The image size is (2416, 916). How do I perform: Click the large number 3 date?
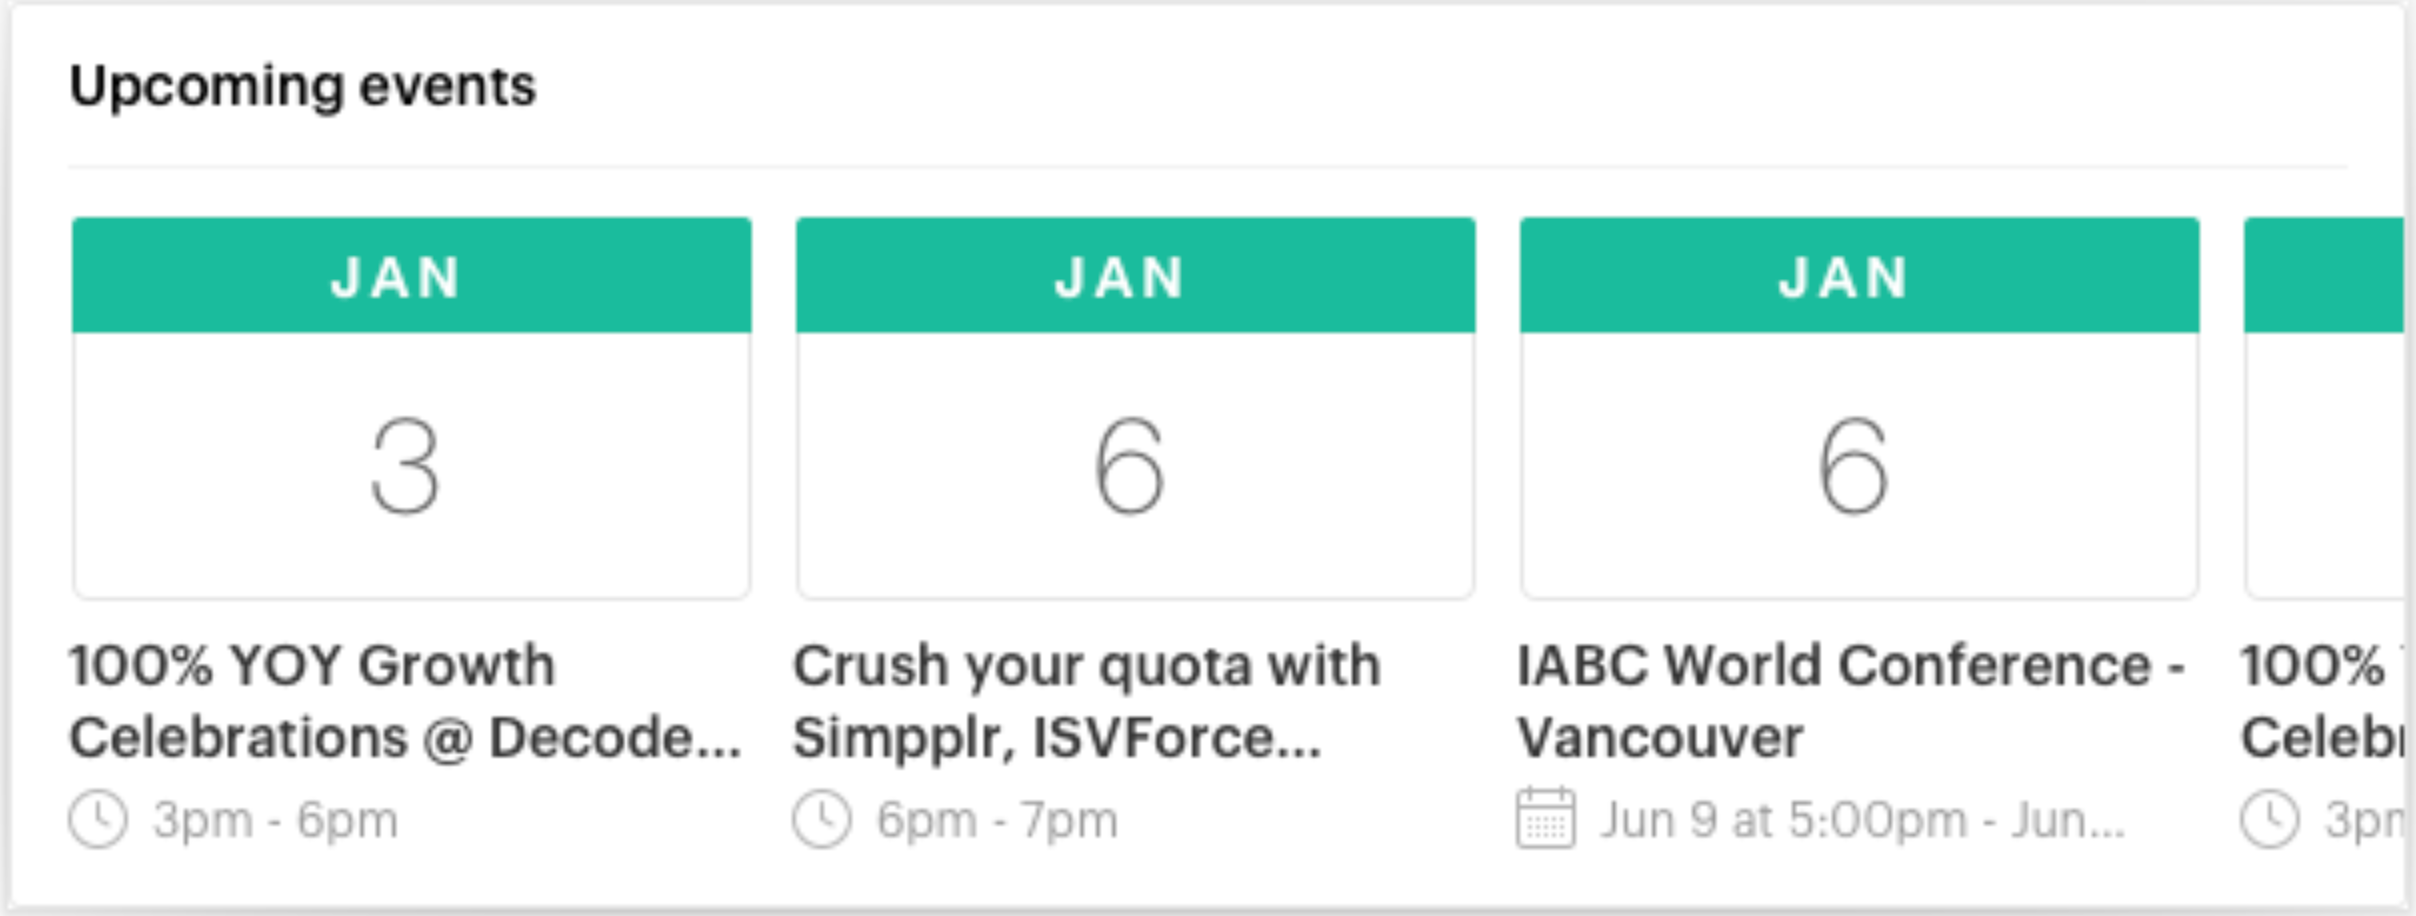tap(405, 466)
